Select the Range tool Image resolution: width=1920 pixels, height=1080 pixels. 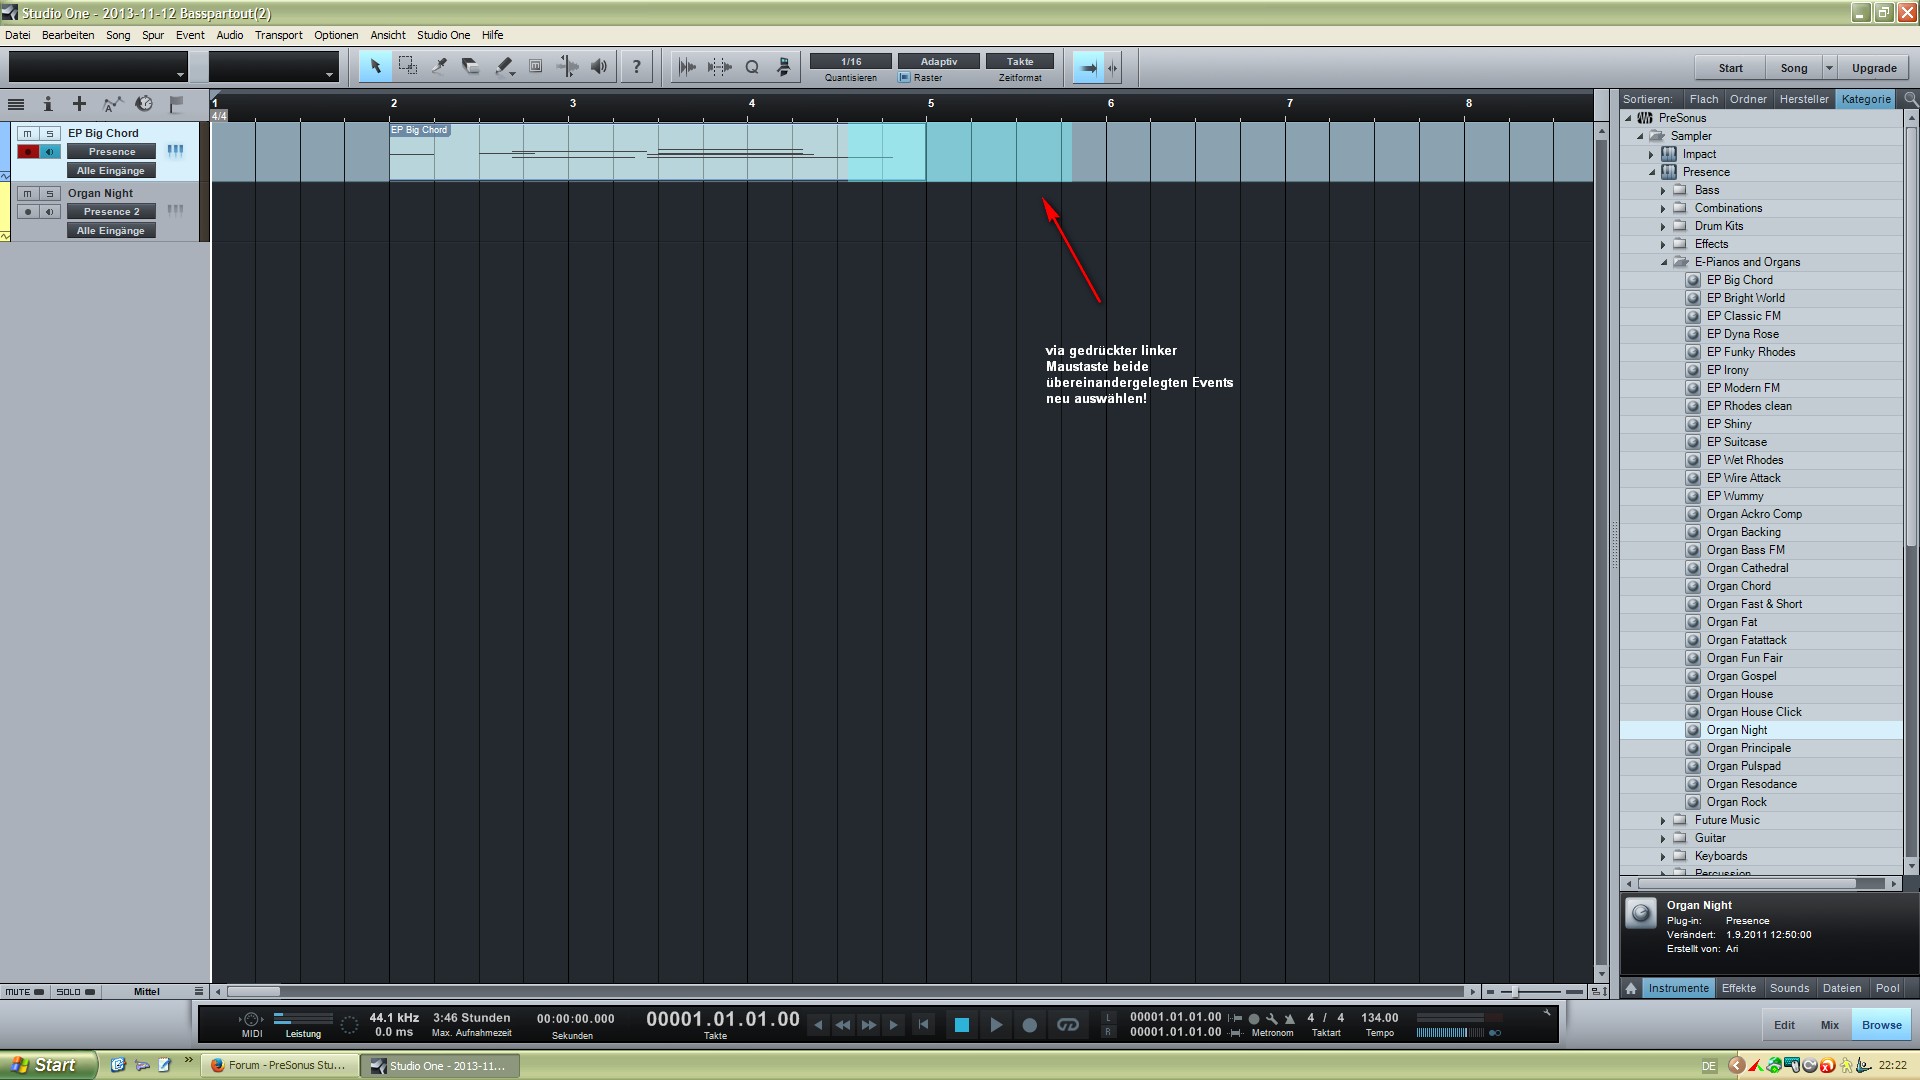click(x=408, y=67)
